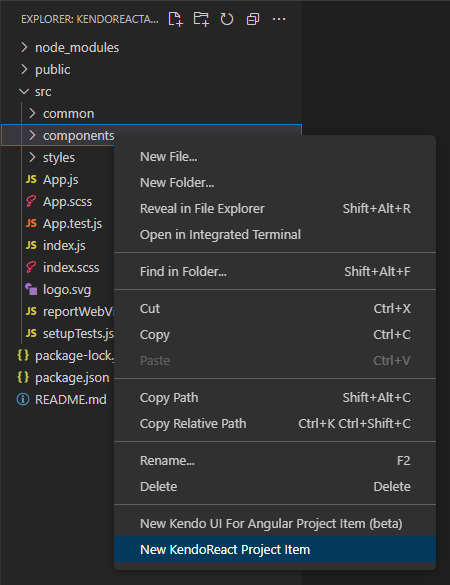Collapse all folders using the collapse icon

click(253, 19)
